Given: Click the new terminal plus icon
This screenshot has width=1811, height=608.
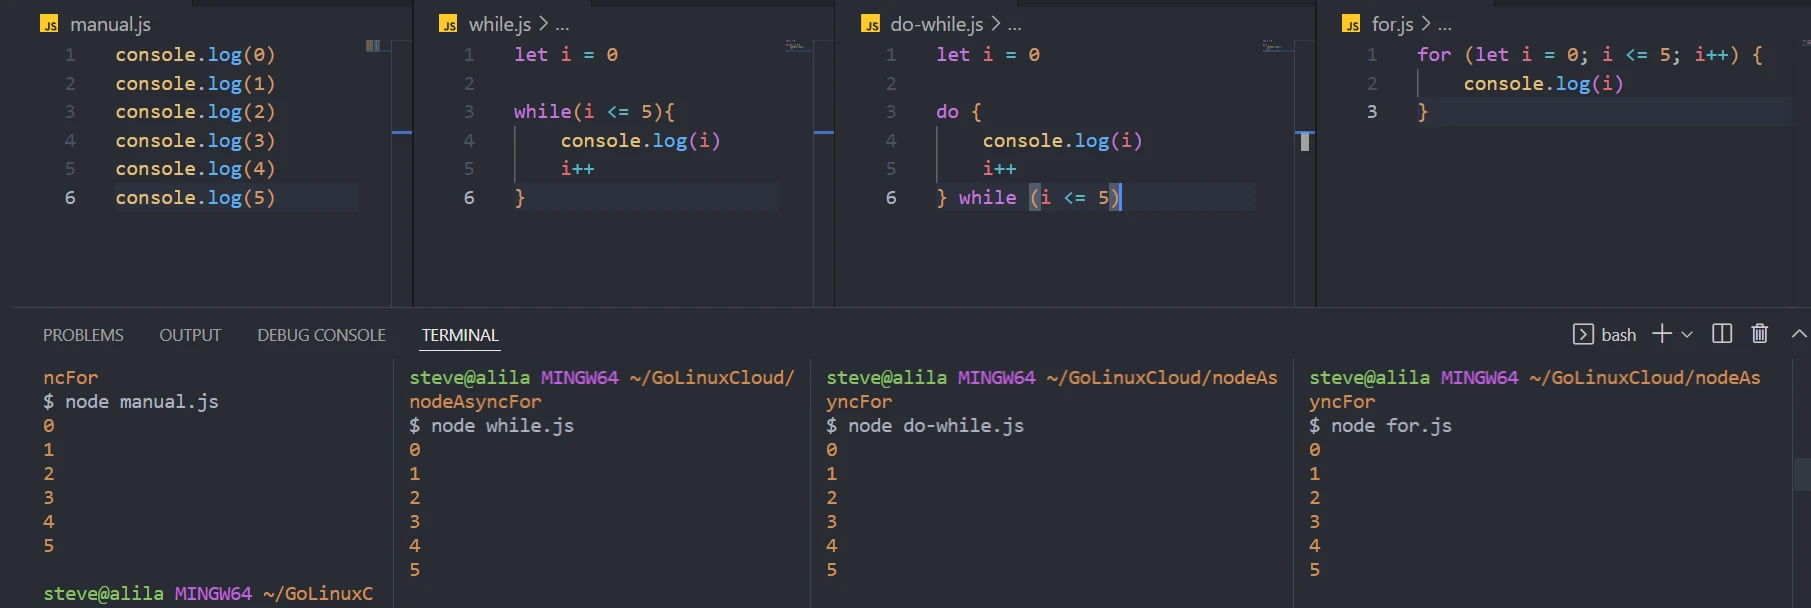Looking at the screenshot, I should point(1661,334).
